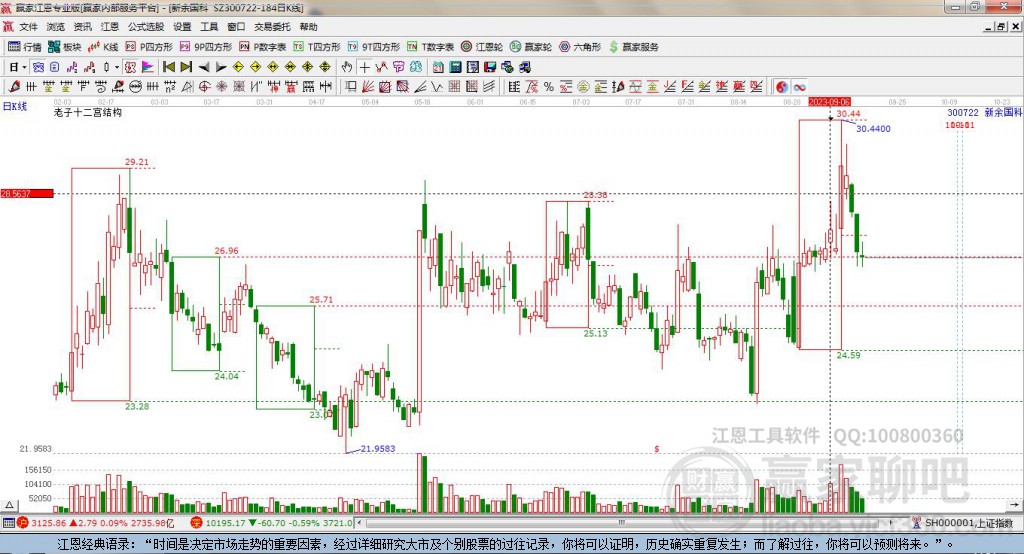Step chart right with black right arrow
The image size is (1024, 554).
tap(221, 67)
